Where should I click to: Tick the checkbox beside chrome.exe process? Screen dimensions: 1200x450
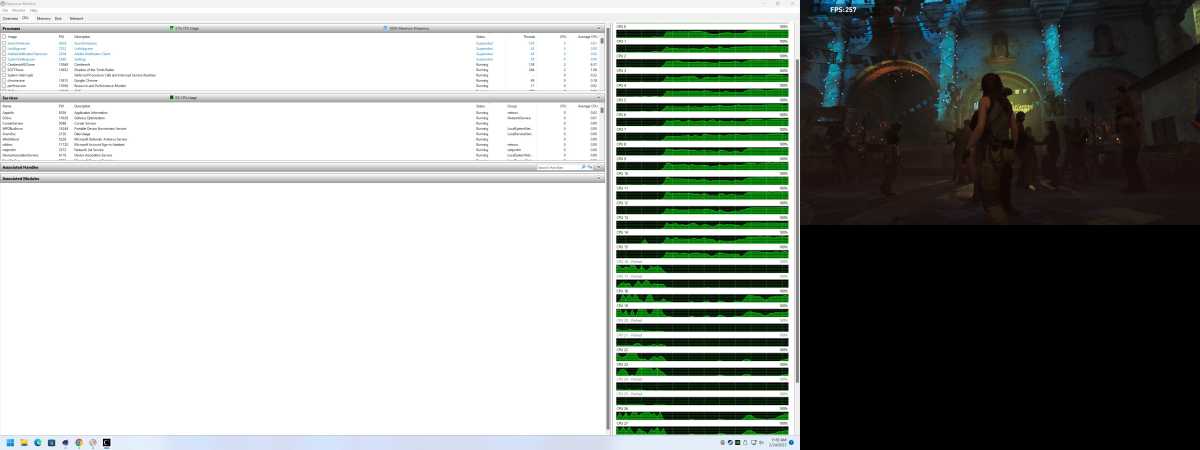[x=4, y=81]
